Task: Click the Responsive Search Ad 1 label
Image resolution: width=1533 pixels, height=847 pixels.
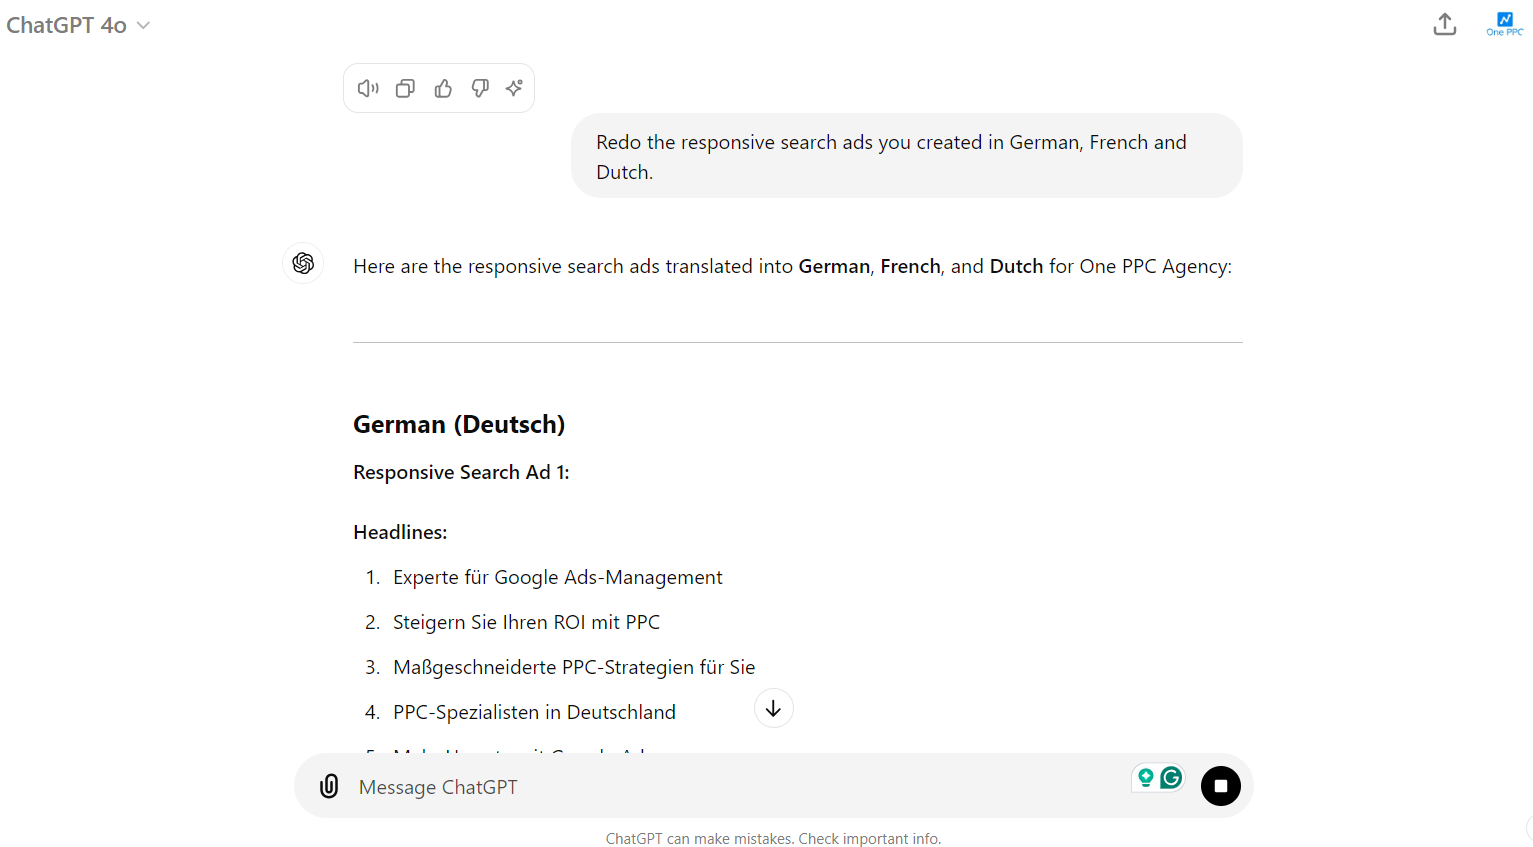Action: coord(461,472)
